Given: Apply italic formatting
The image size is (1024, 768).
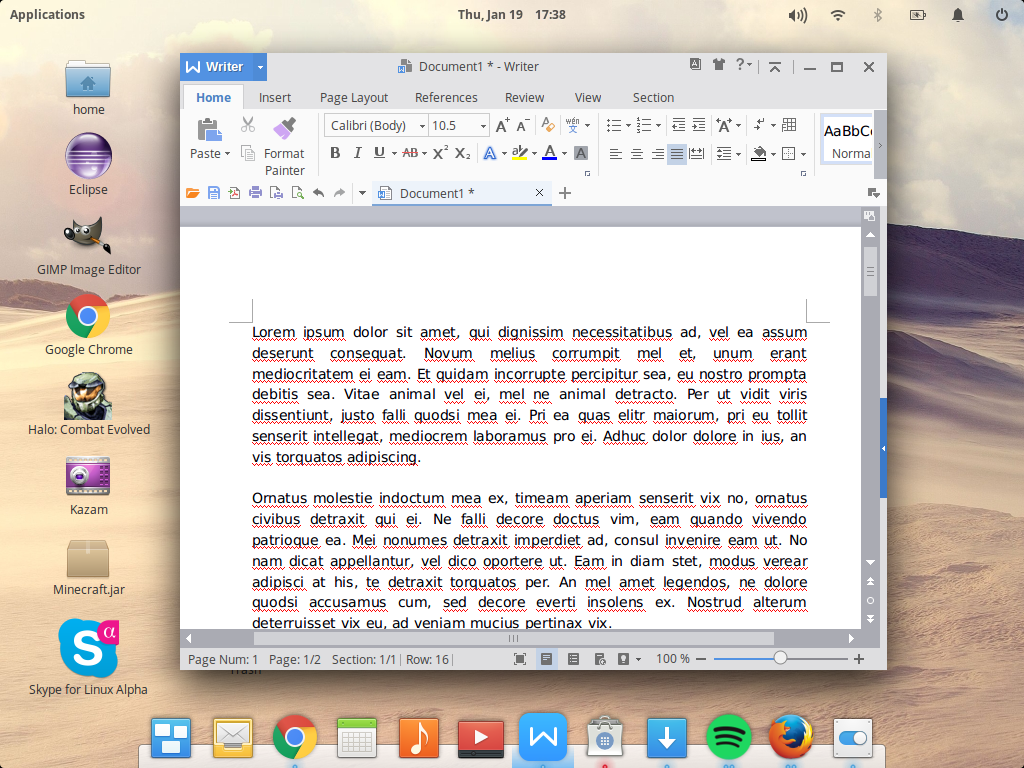Looking at the screenshot, I should [x=357, y=153].
